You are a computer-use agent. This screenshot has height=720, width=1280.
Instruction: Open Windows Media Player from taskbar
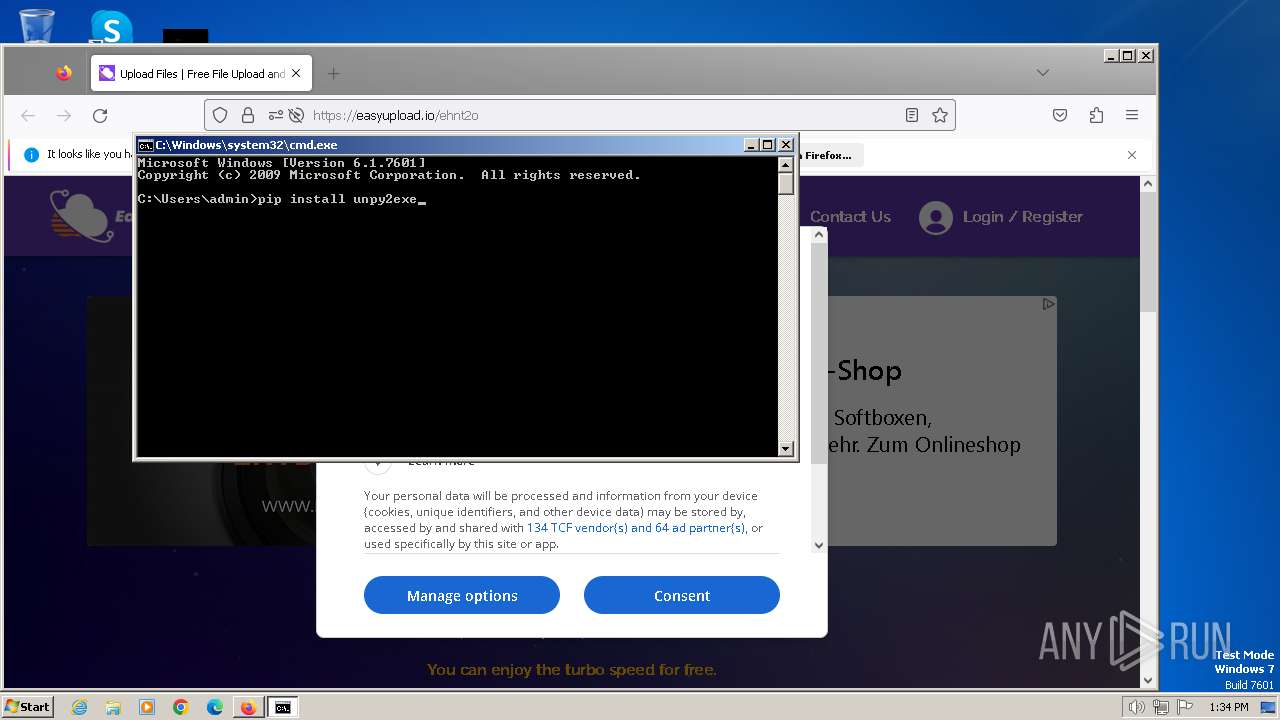147,707
